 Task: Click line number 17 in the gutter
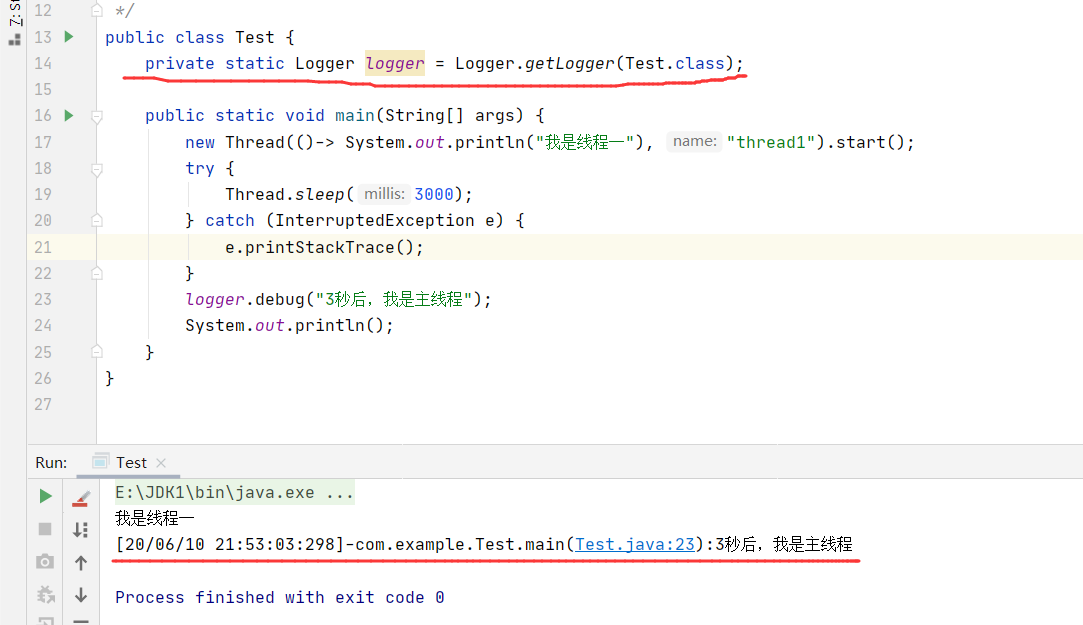43,142
